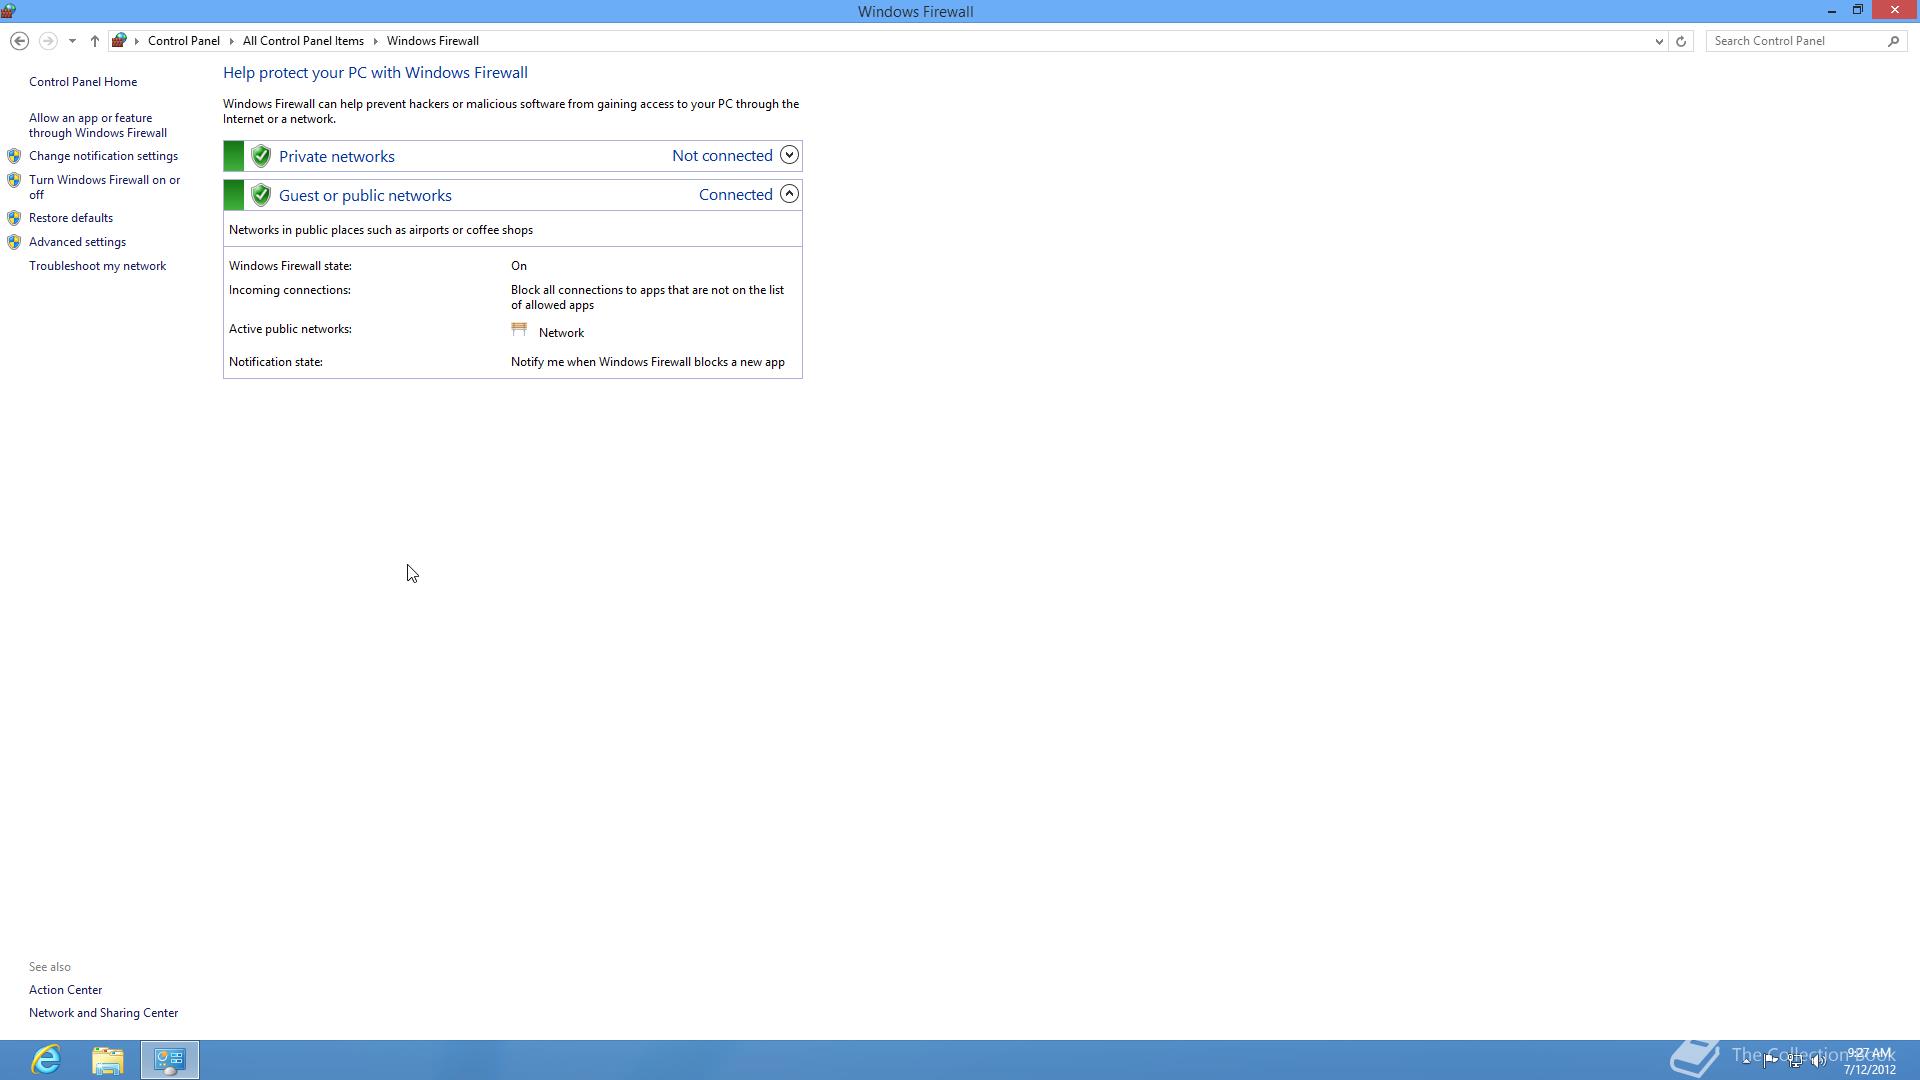Click the volume speaker tray icon
The image size is (1920, 1080).
click(1819, 1060)
